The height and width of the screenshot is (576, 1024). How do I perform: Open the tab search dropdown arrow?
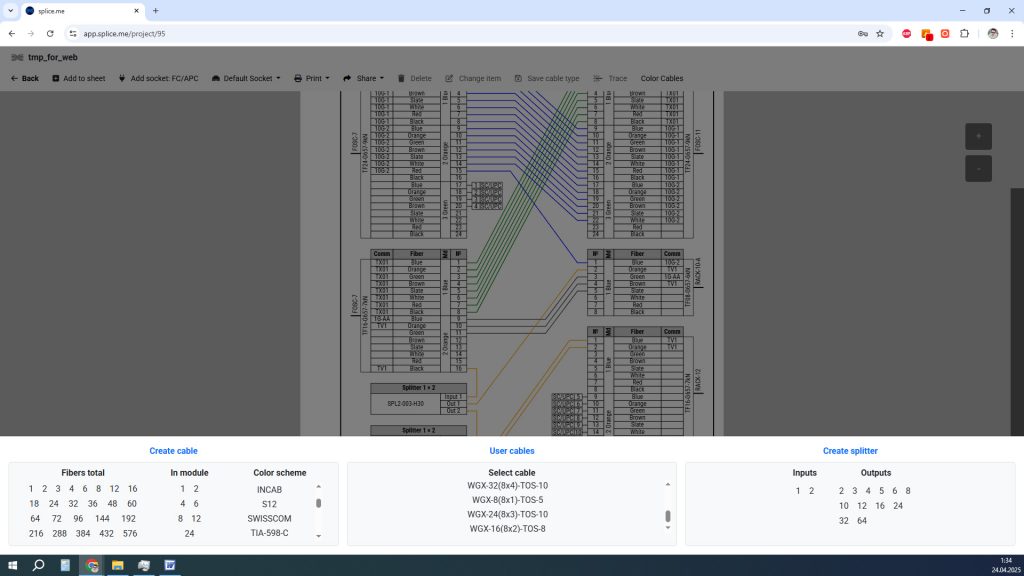pos(10,10)
